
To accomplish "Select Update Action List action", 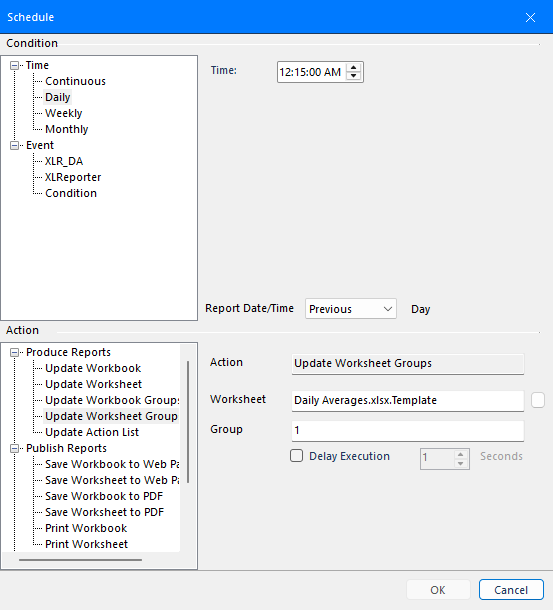I will [92, 432].
